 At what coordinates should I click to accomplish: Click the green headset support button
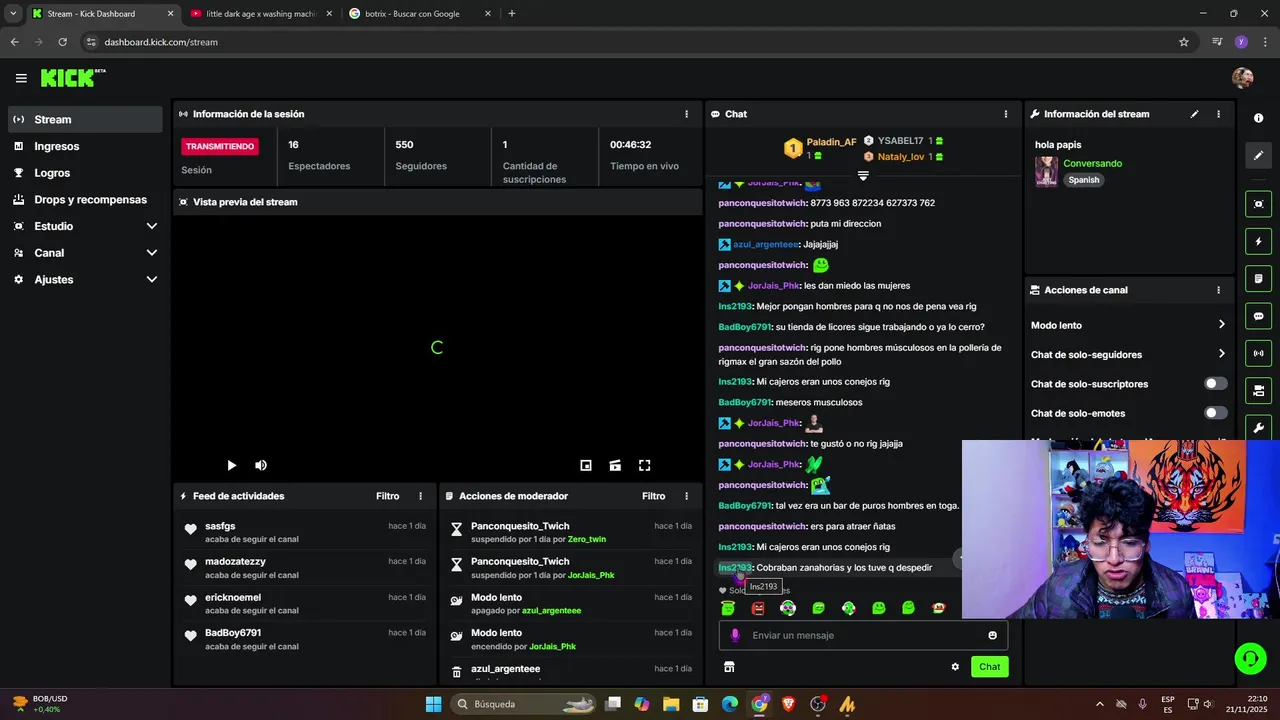point(1250,658)
